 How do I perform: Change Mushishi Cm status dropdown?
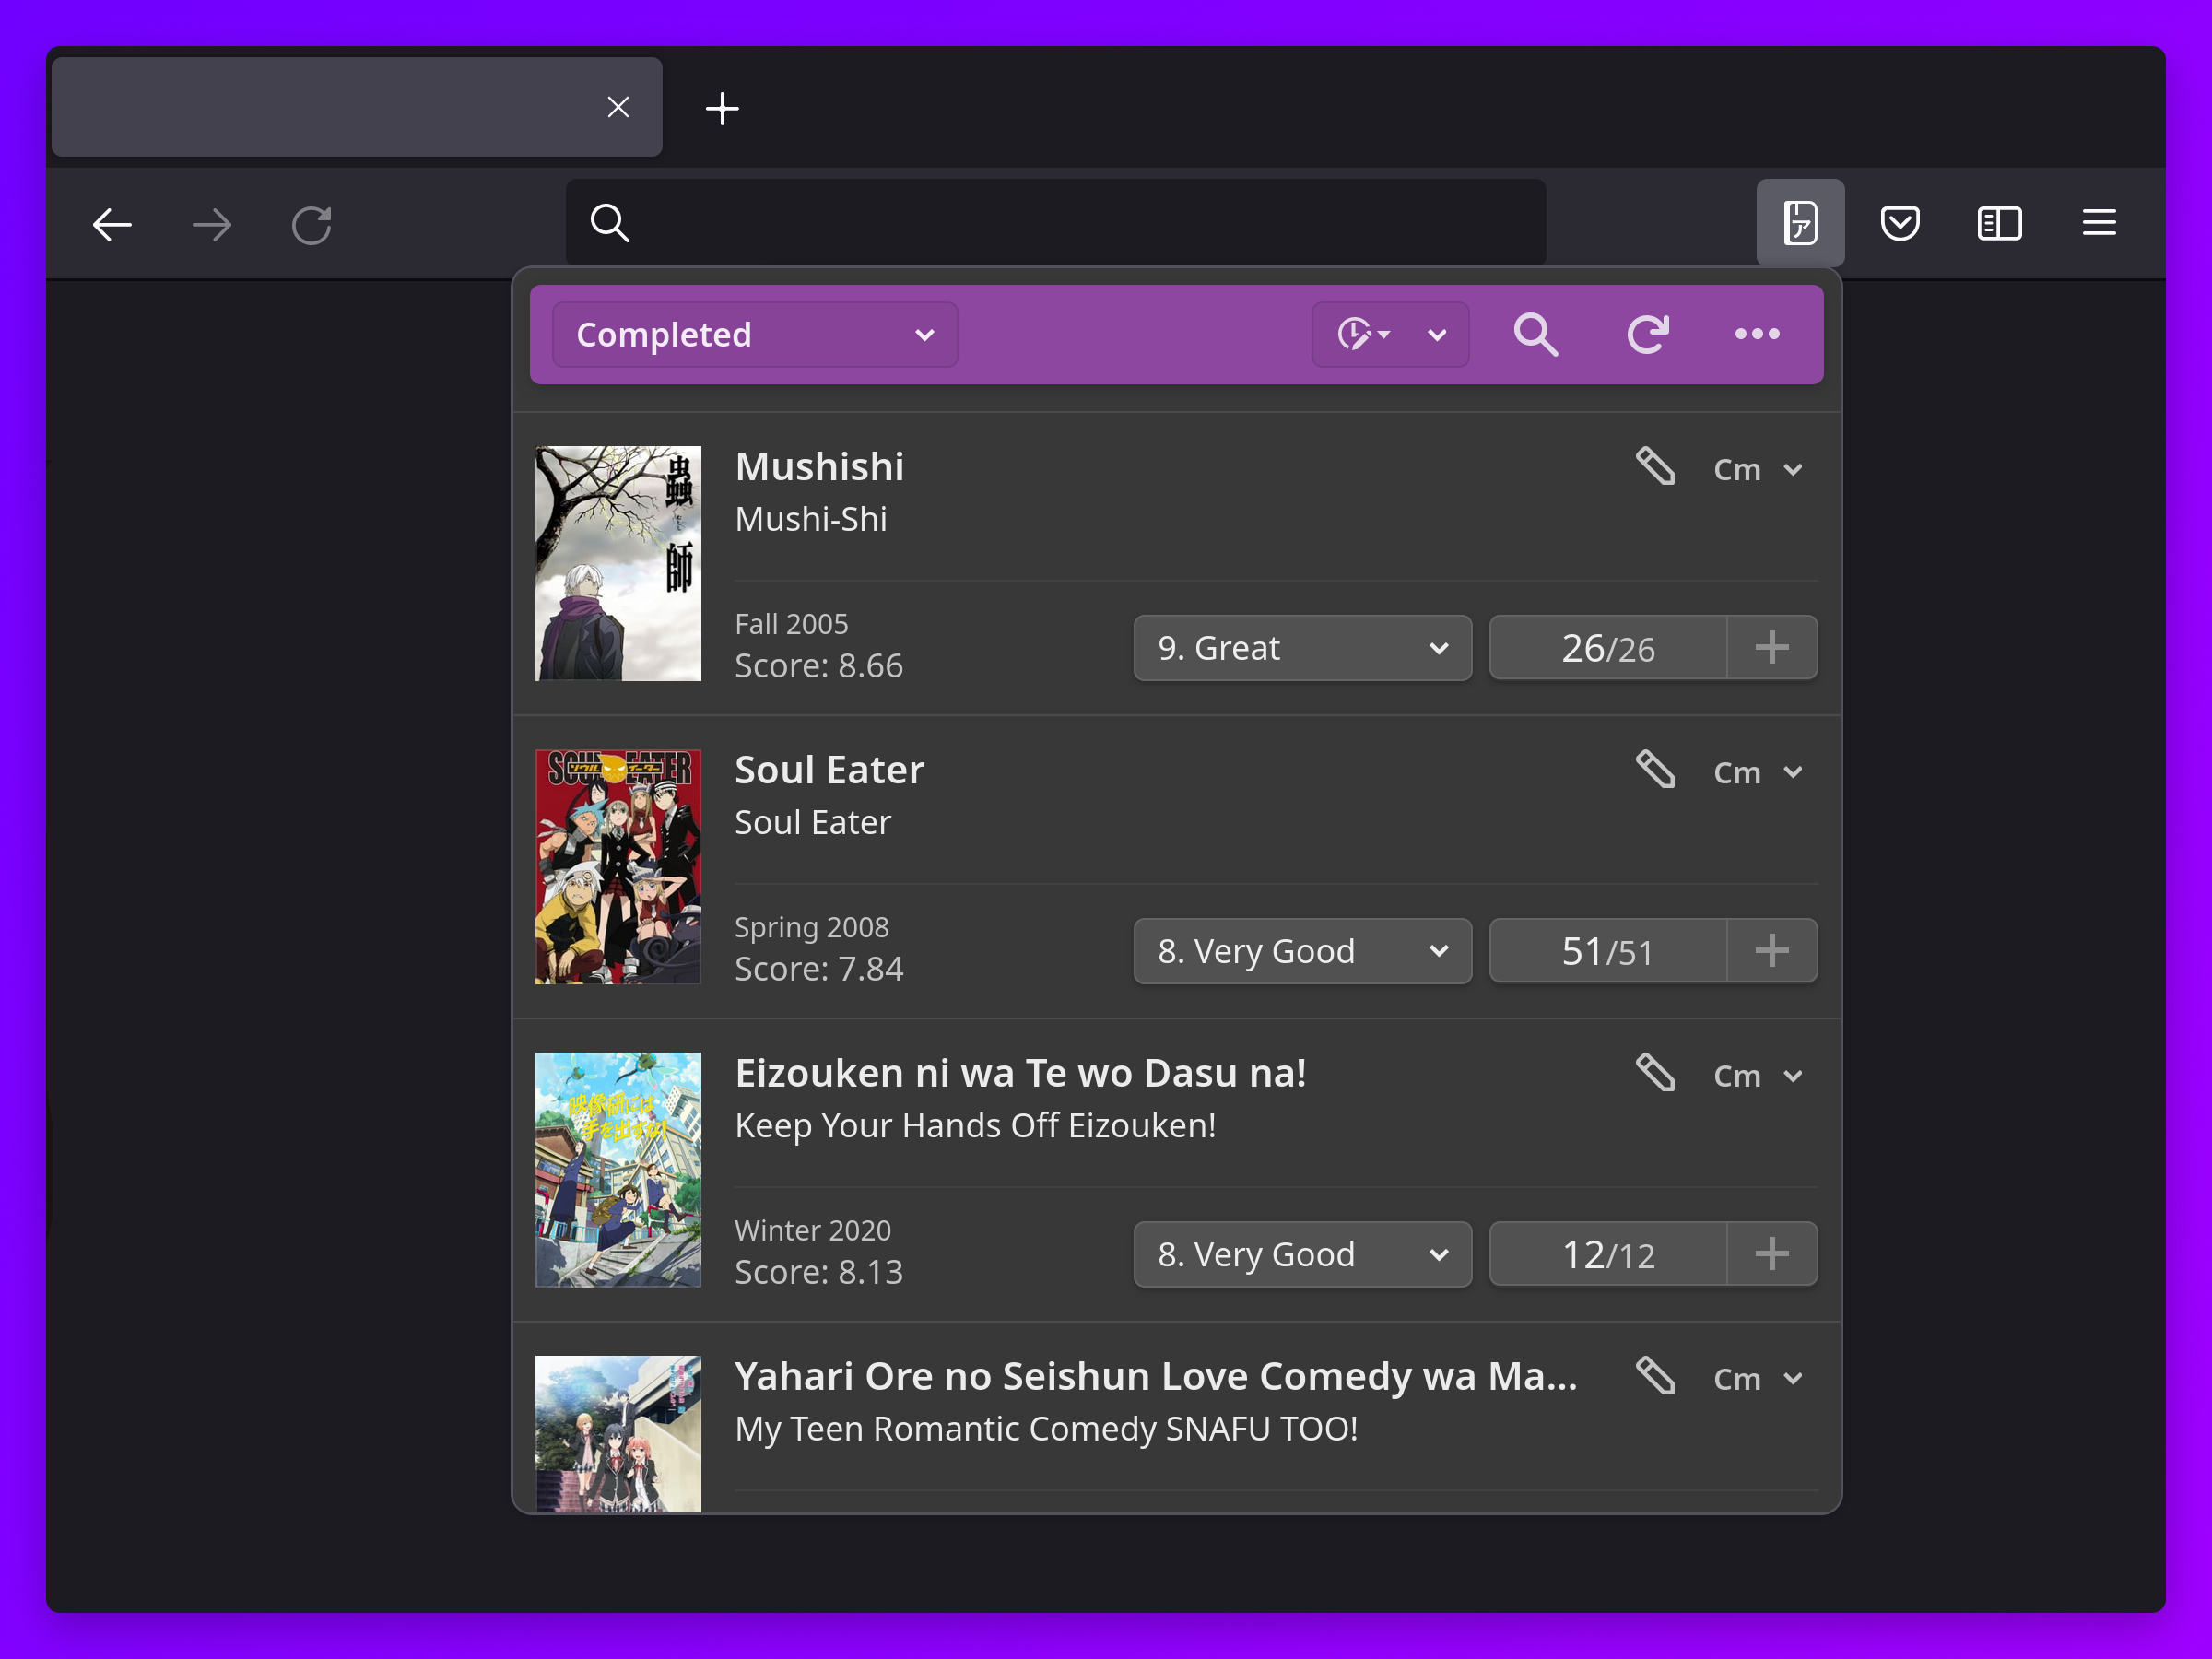pos(1758,469)
